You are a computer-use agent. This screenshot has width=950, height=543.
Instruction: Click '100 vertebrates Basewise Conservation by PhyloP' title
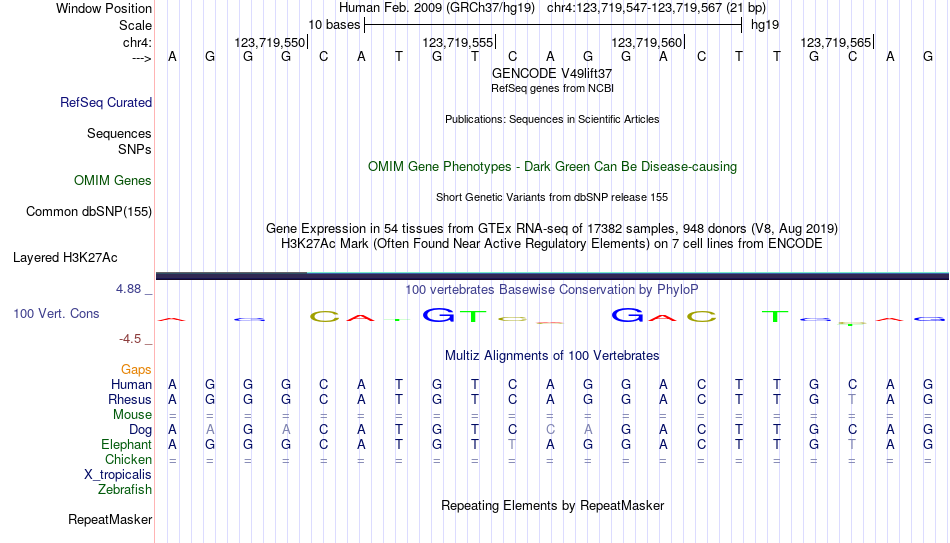click(x=552, y=290)
